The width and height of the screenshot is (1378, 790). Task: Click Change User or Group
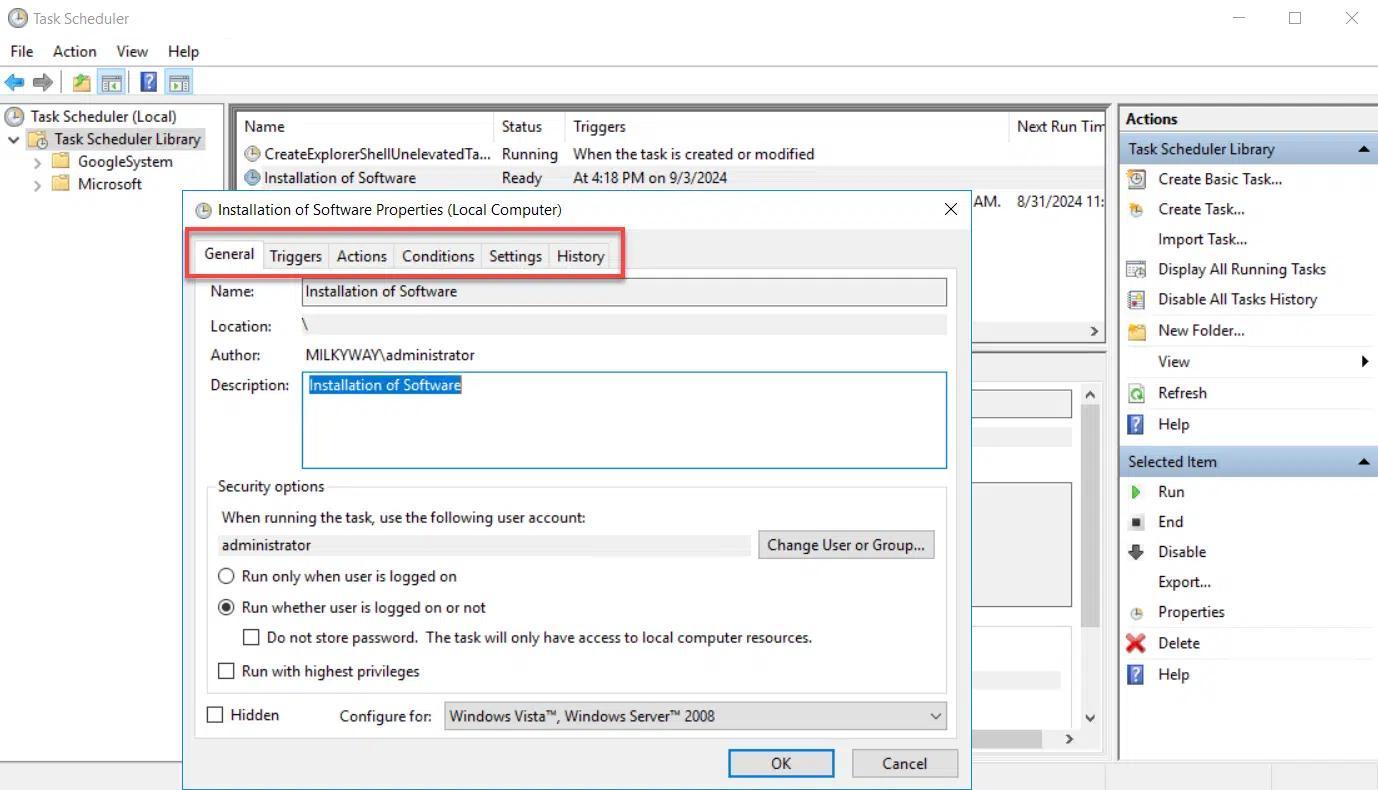click(x=845, y=545)
